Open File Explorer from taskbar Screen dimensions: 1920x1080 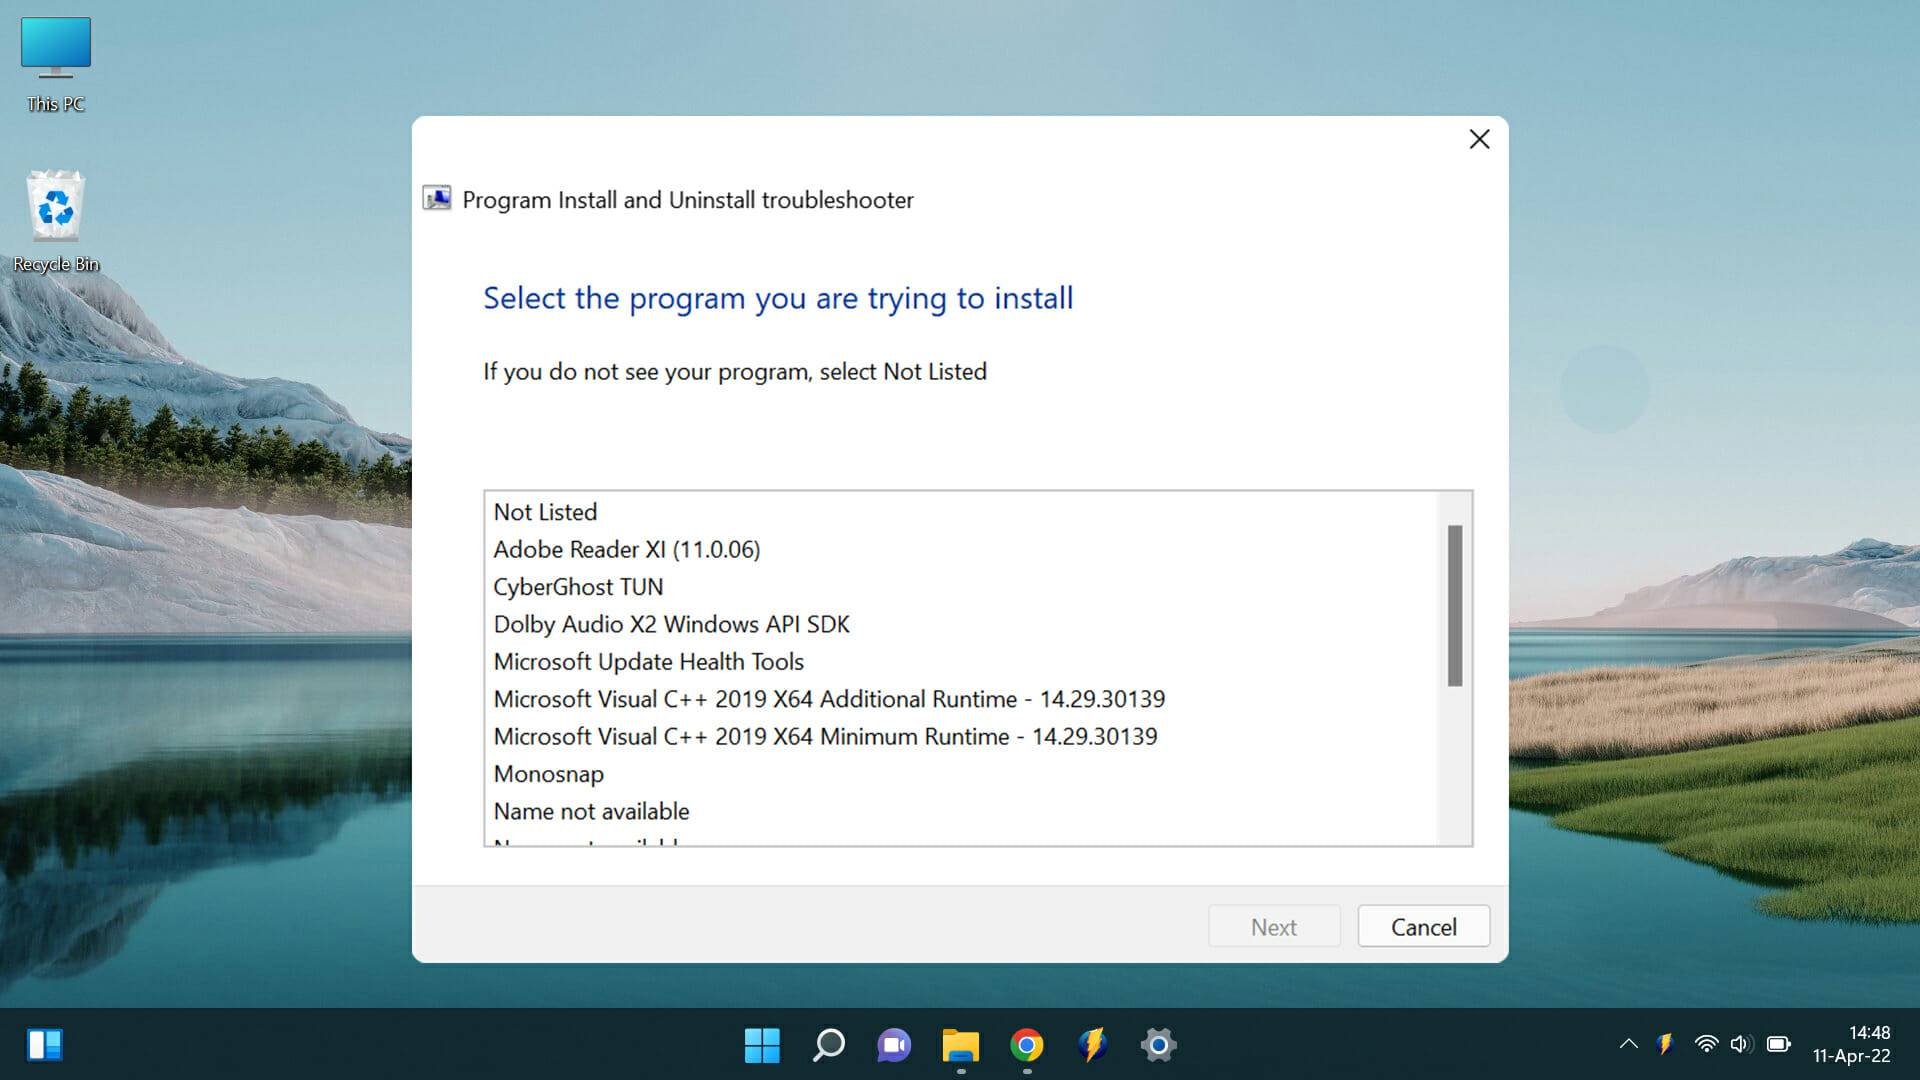click(960, 1045)
